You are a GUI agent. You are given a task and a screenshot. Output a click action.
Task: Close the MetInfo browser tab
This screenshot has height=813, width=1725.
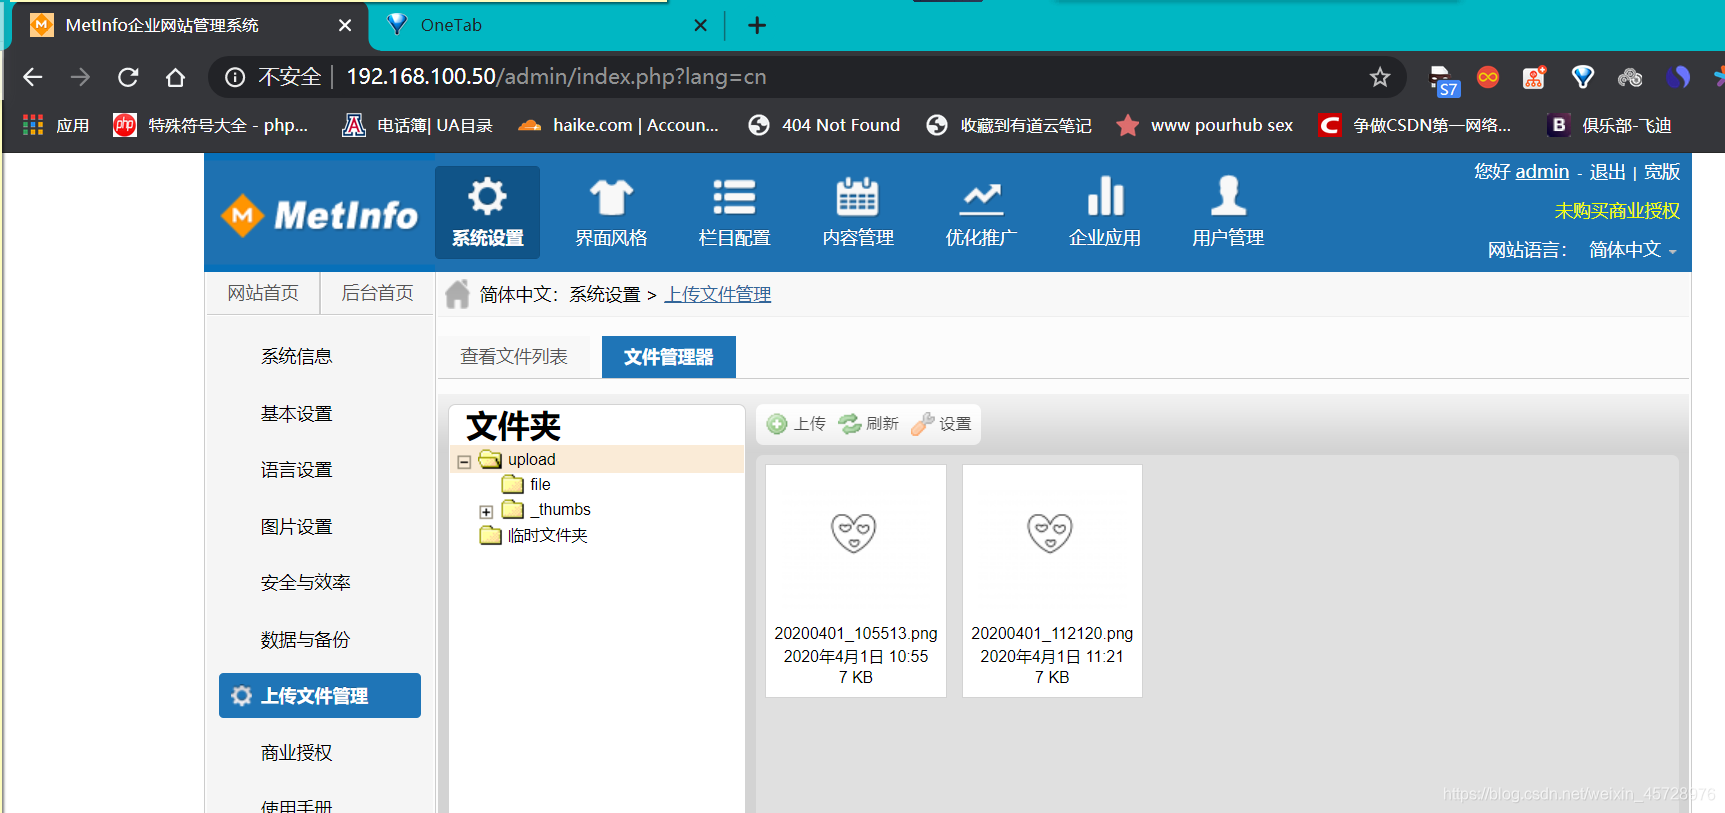click(x=345, y=25)
